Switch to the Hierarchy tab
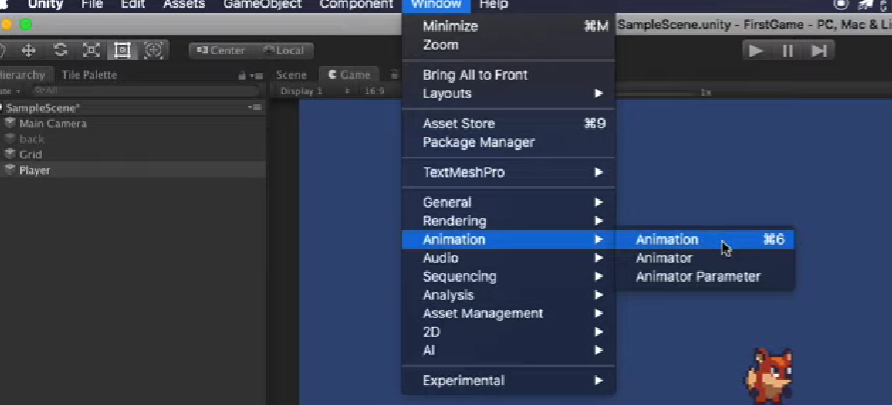Image resolution: width=892 pixels, height=405 pixels. pyautogui.click(x=23, y=75)
